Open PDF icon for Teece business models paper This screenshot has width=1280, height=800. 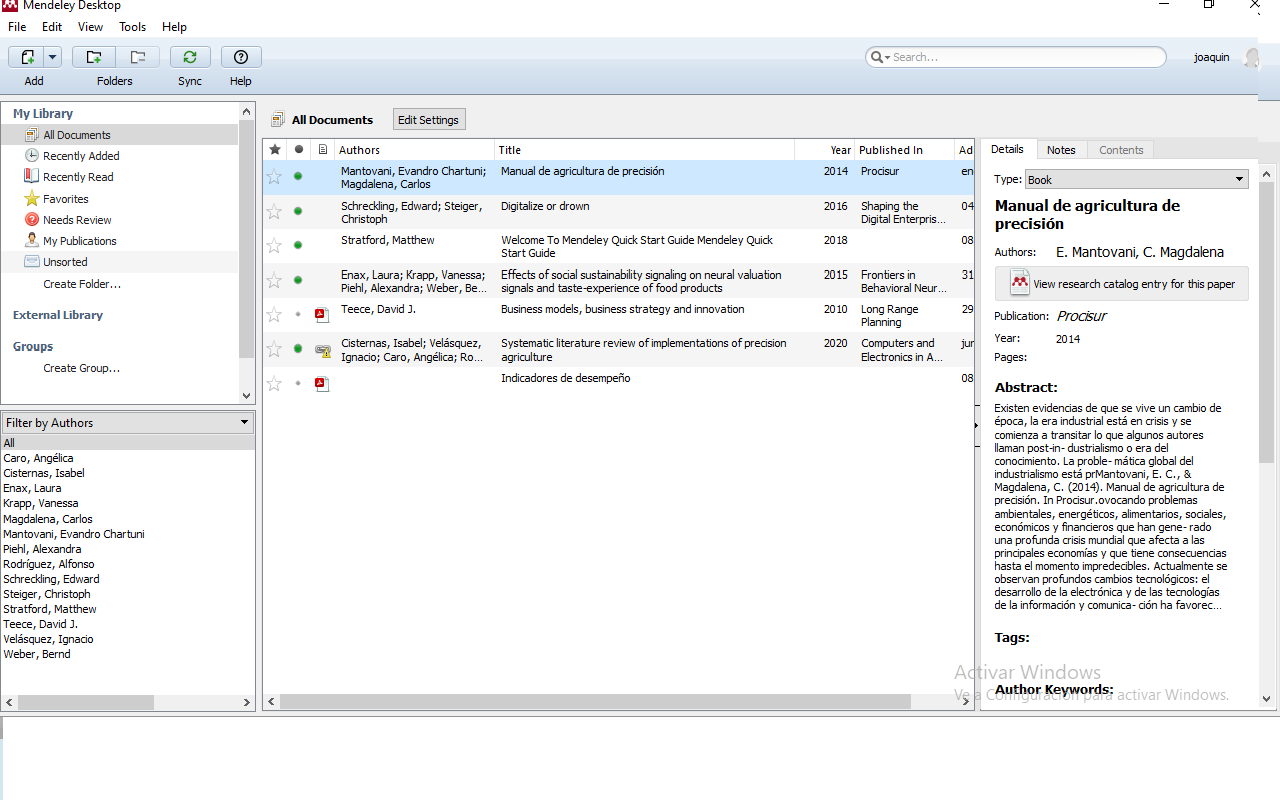click(322, 315)
